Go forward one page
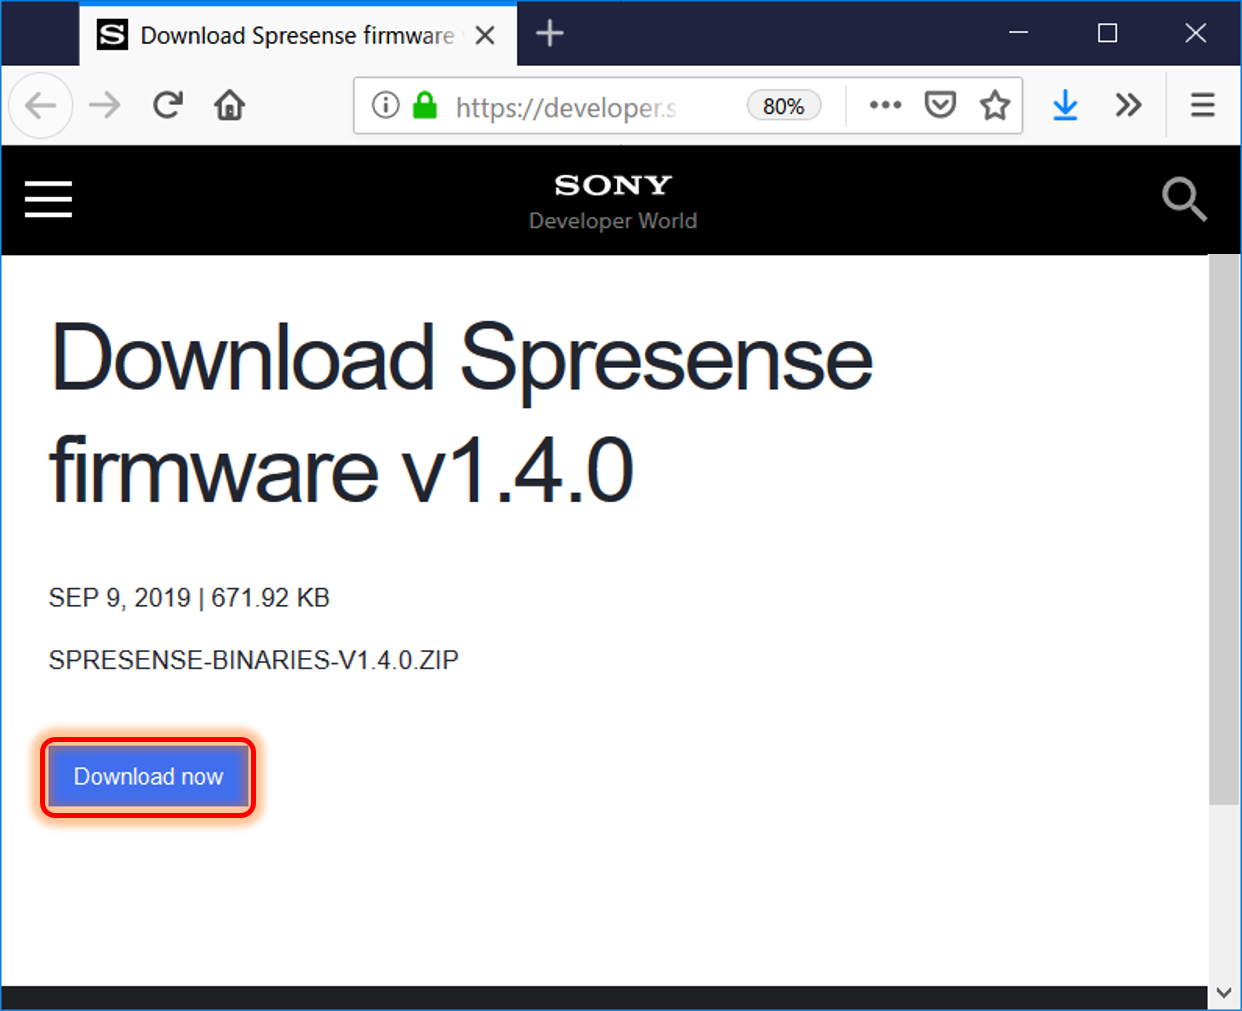This screenshot has width=1242, height=1011. (104, 105)
